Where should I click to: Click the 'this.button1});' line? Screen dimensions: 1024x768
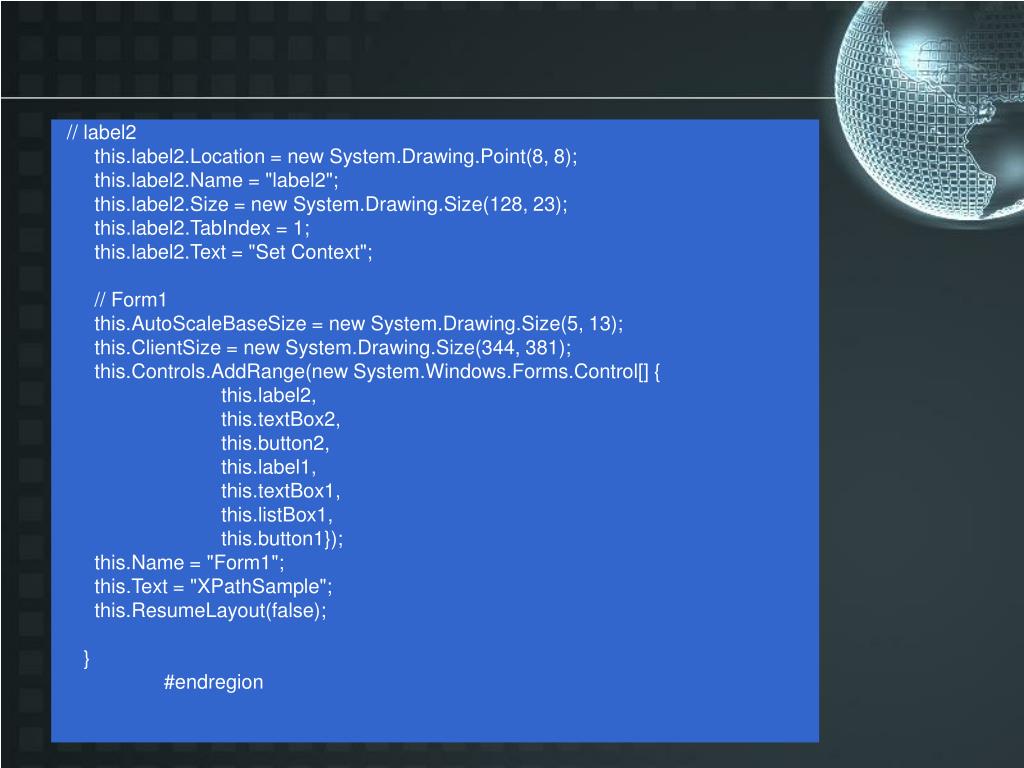coord(281,539)
